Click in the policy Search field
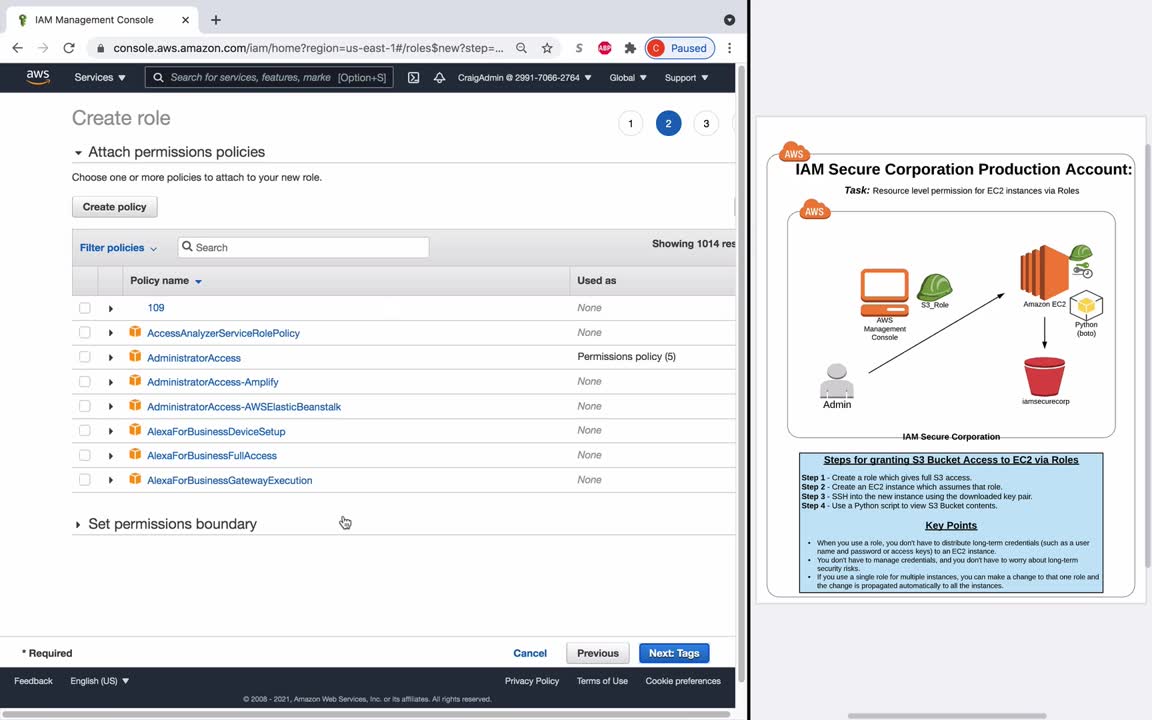The height and width of the screenshot is (720, 1152). click(303, 248)
